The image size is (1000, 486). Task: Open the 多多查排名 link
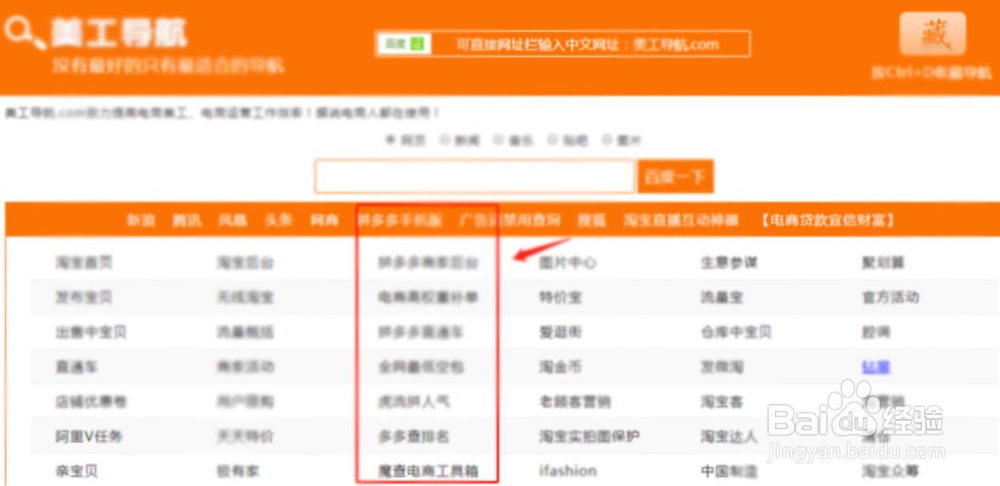click(414, 437)
